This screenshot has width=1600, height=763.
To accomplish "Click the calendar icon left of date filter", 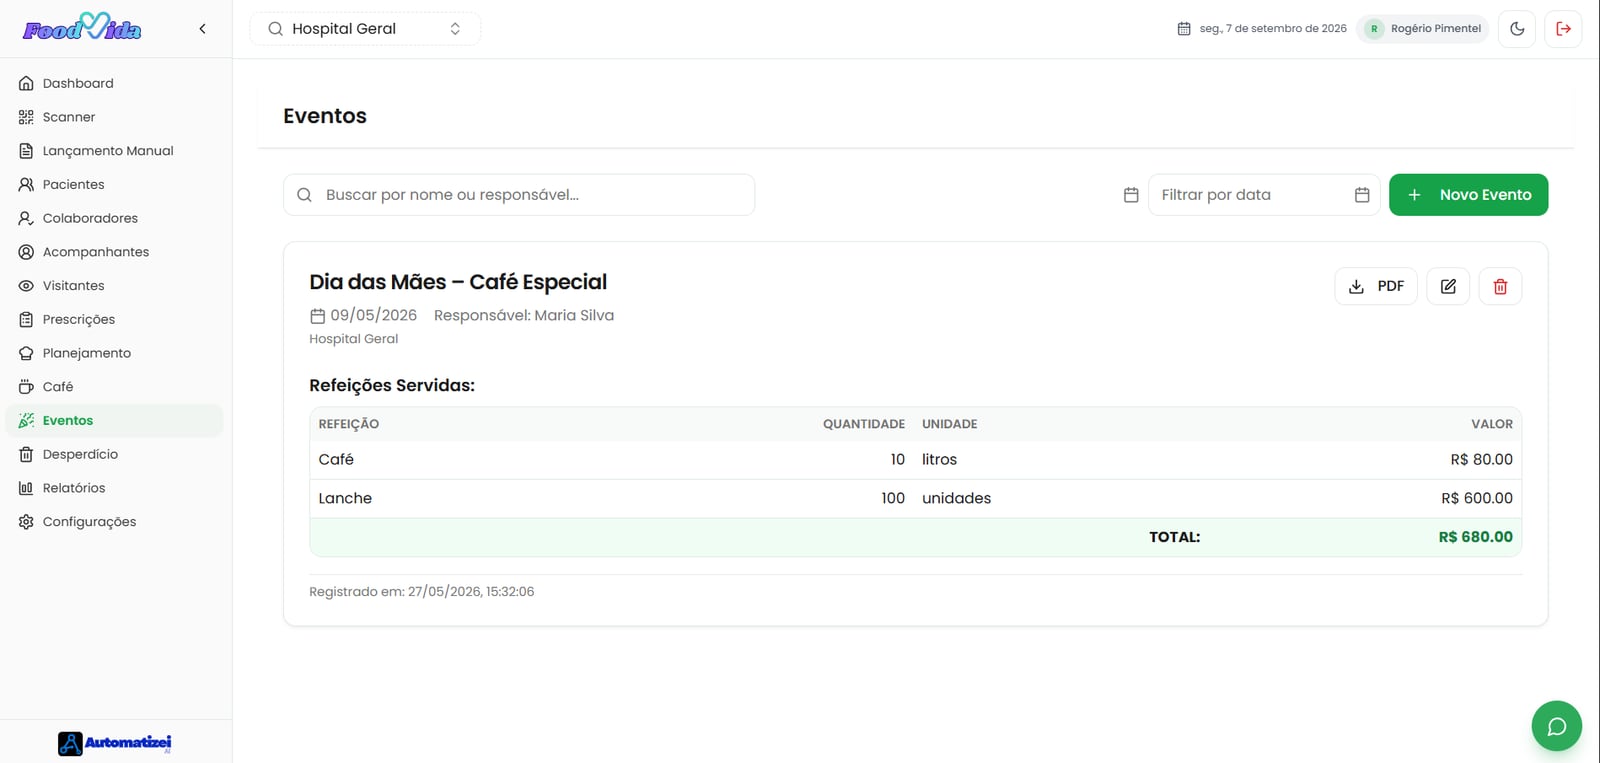I will click(x=1131, y=195).
